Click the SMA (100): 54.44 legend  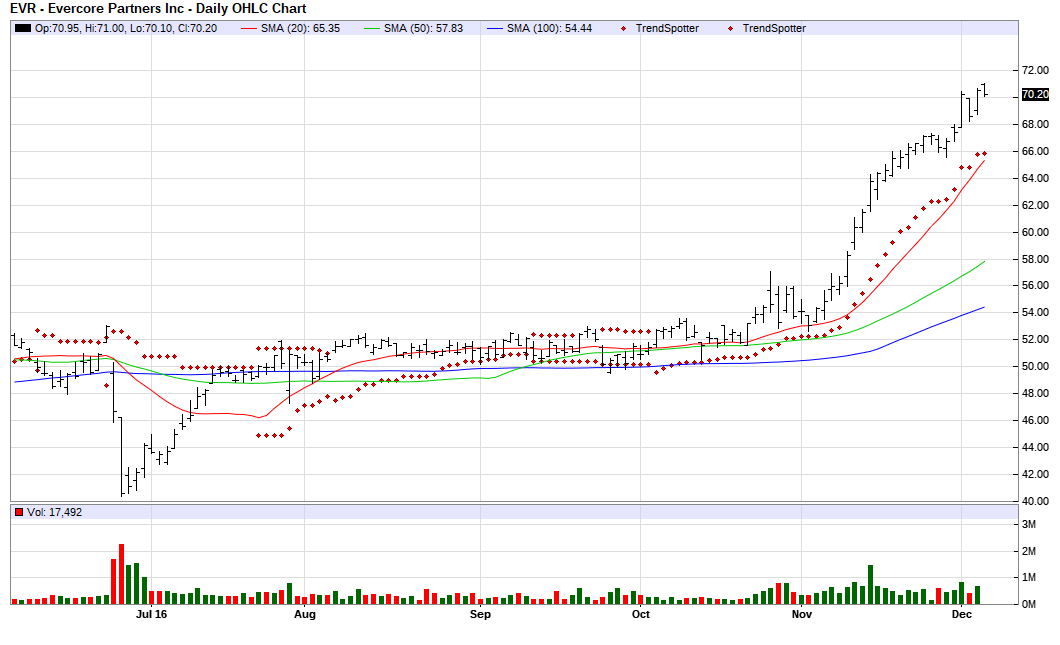(539, 28)
